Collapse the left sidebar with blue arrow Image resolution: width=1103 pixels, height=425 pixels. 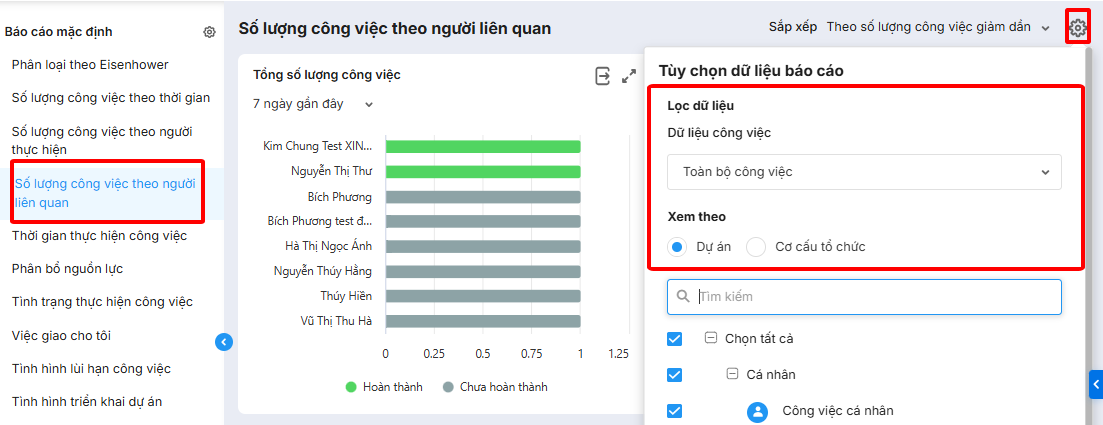coord(224,342)
